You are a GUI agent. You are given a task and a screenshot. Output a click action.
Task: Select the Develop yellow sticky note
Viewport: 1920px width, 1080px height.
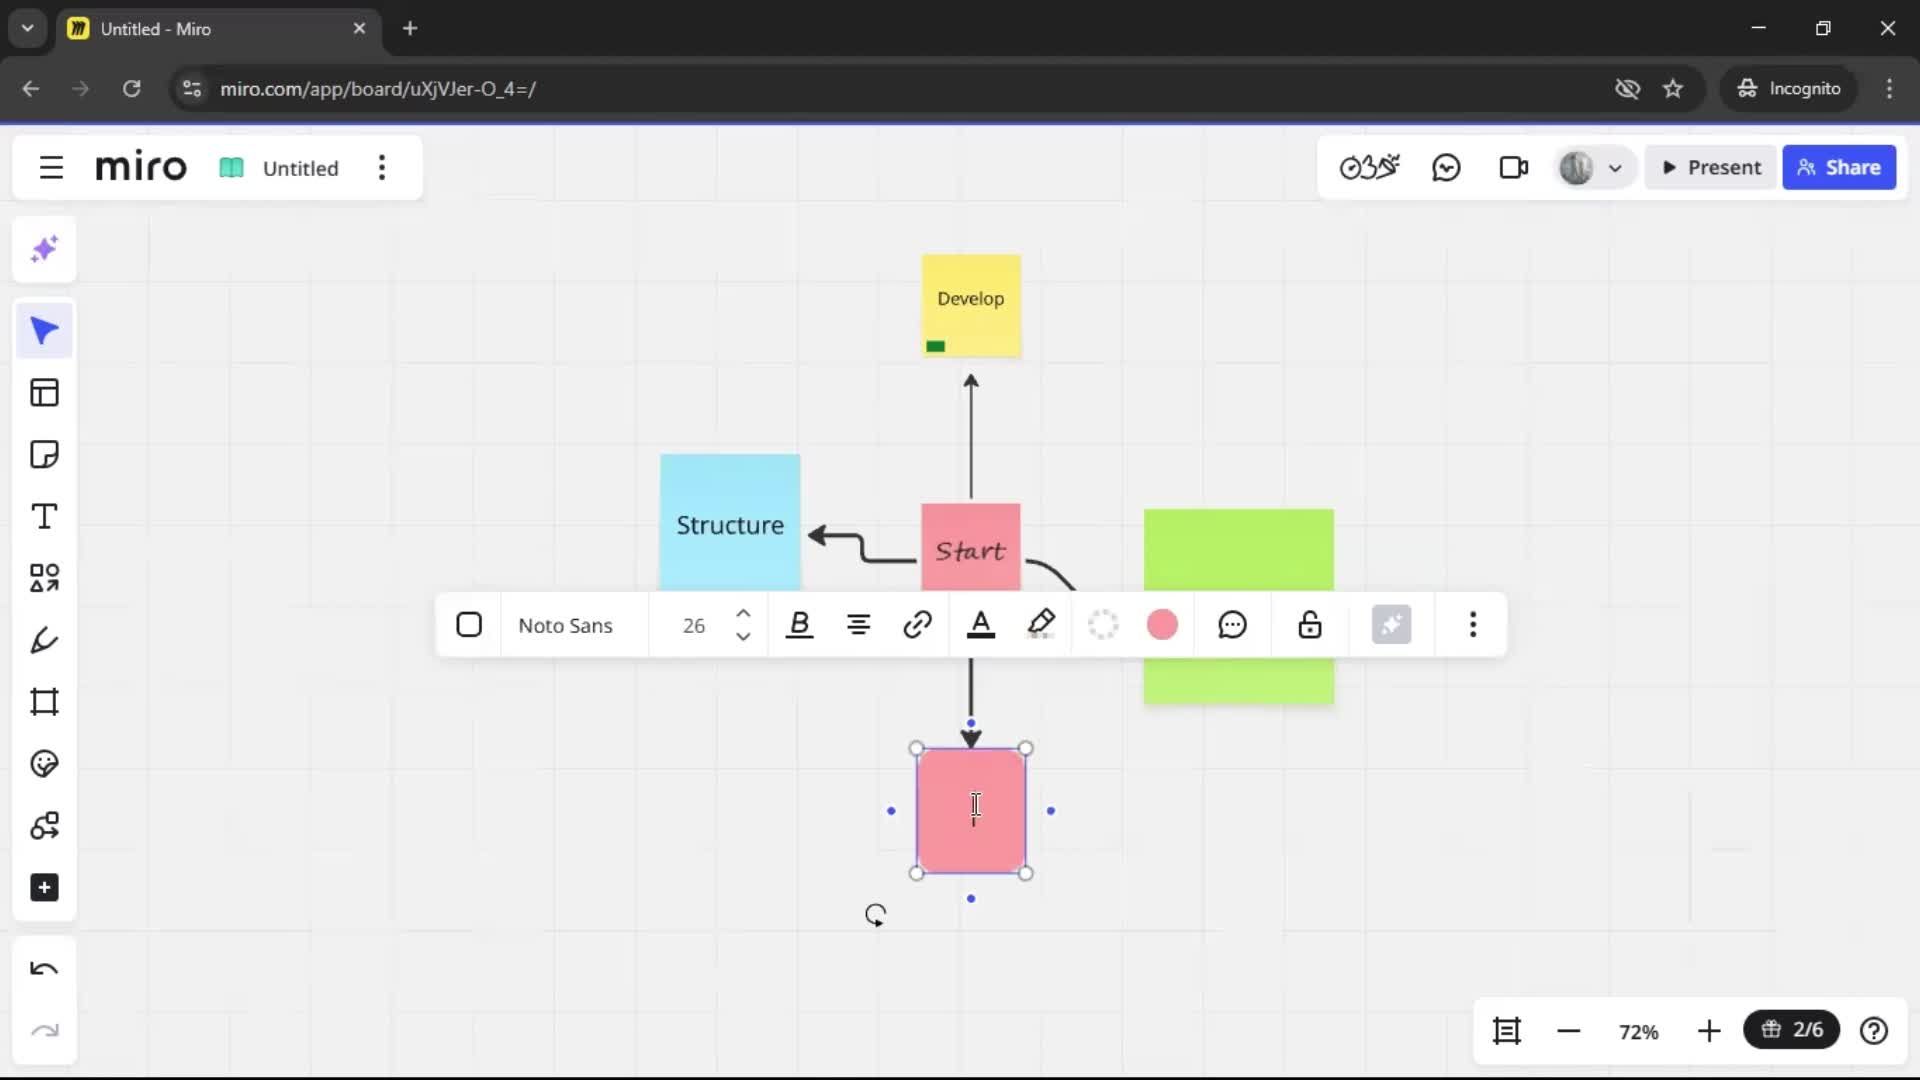click(x=971, y=305)
